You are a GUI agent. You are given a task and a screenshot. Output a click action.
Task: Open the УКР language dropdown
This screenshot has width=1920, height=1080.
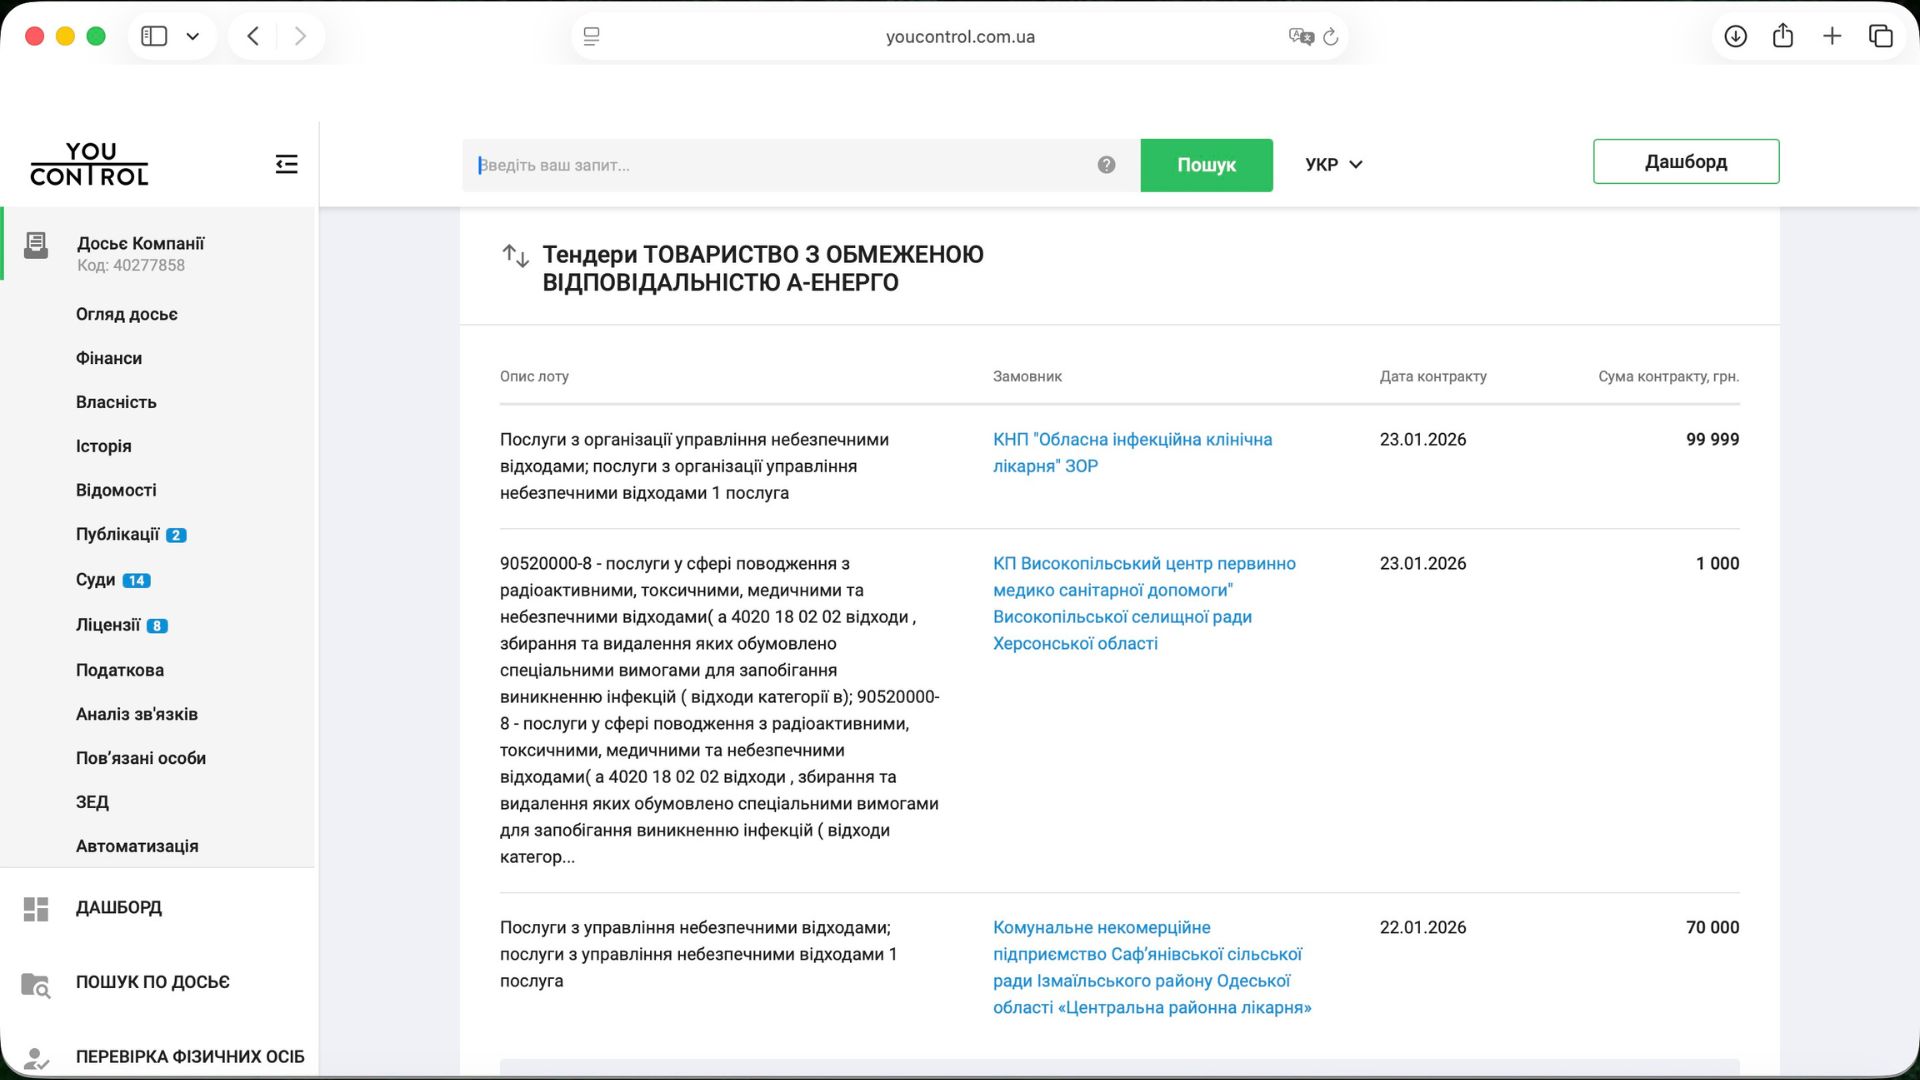tap(1334, 164)
